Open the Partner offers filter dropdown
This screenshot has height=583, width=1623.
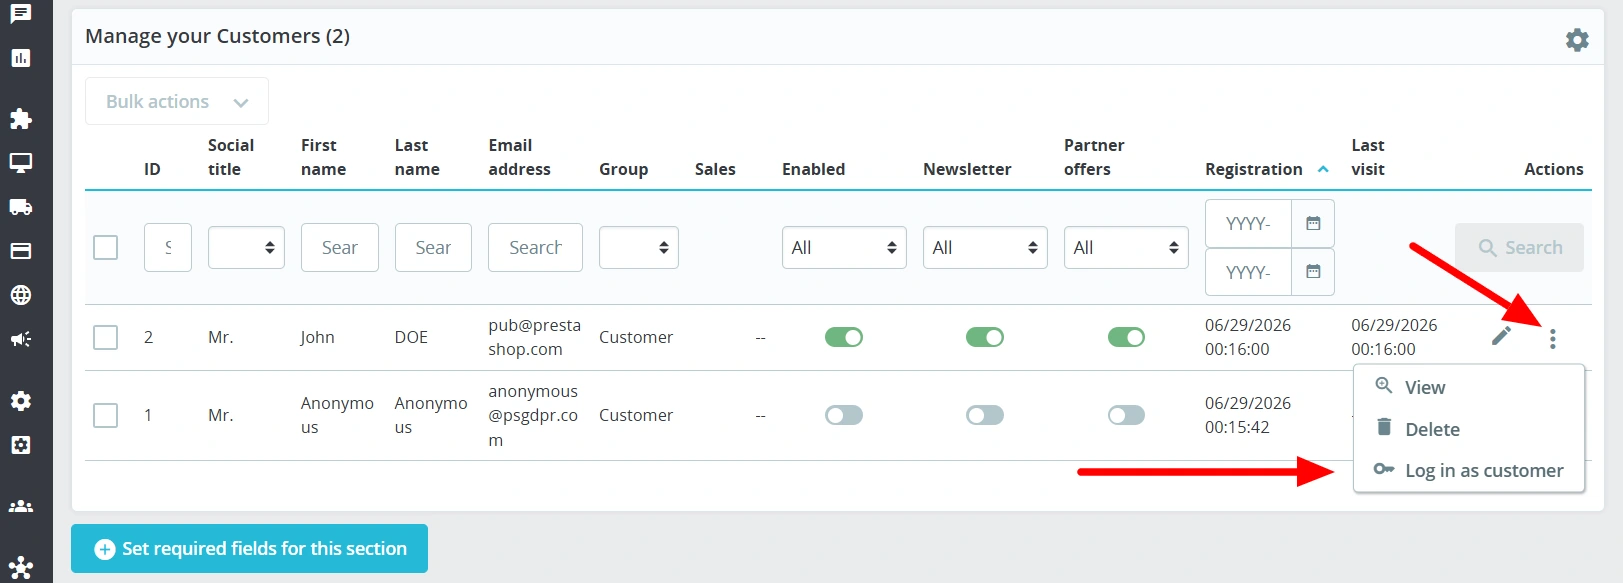coord(1126,247)
